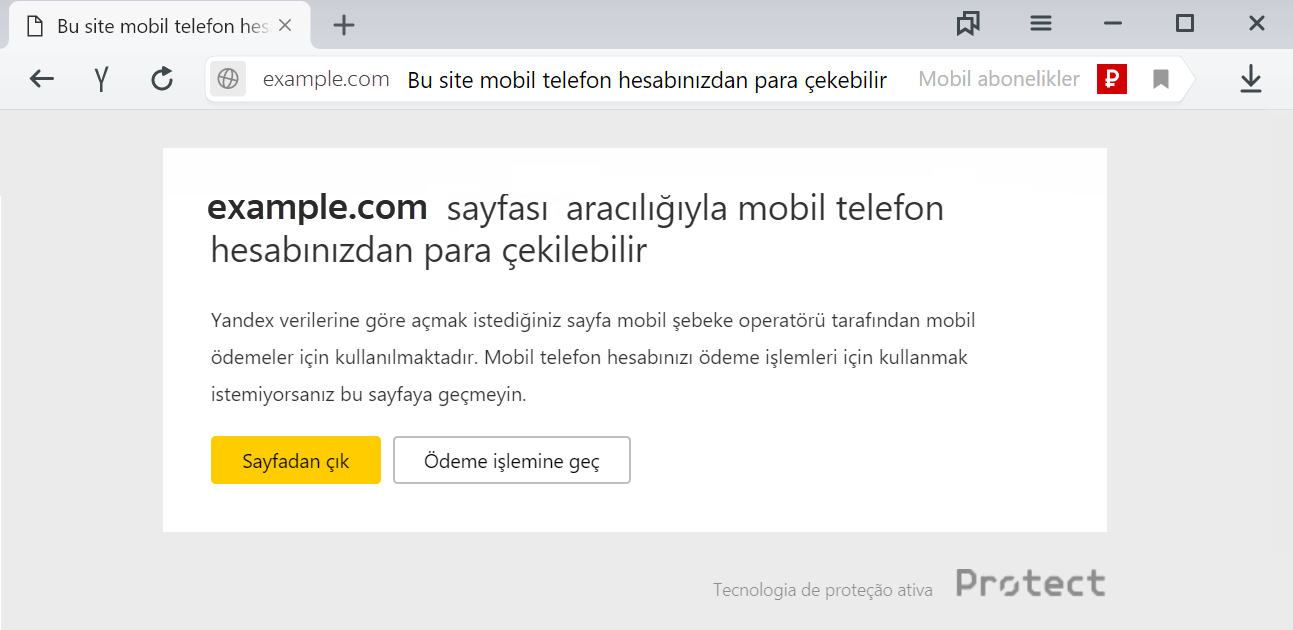1293x630 pixels.
Task: Minimize the browser window
Action: 1113,24
